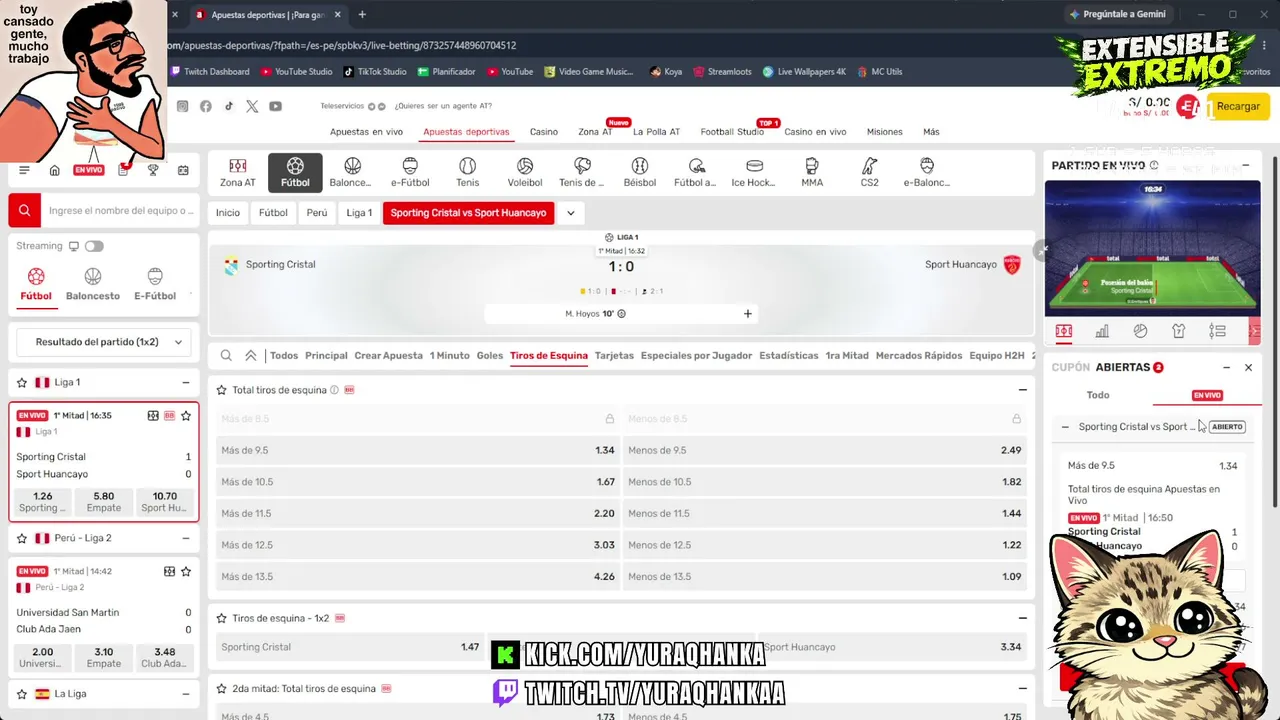
Task: Favorite the Liga 1 league
Action: tap(22, 383)
